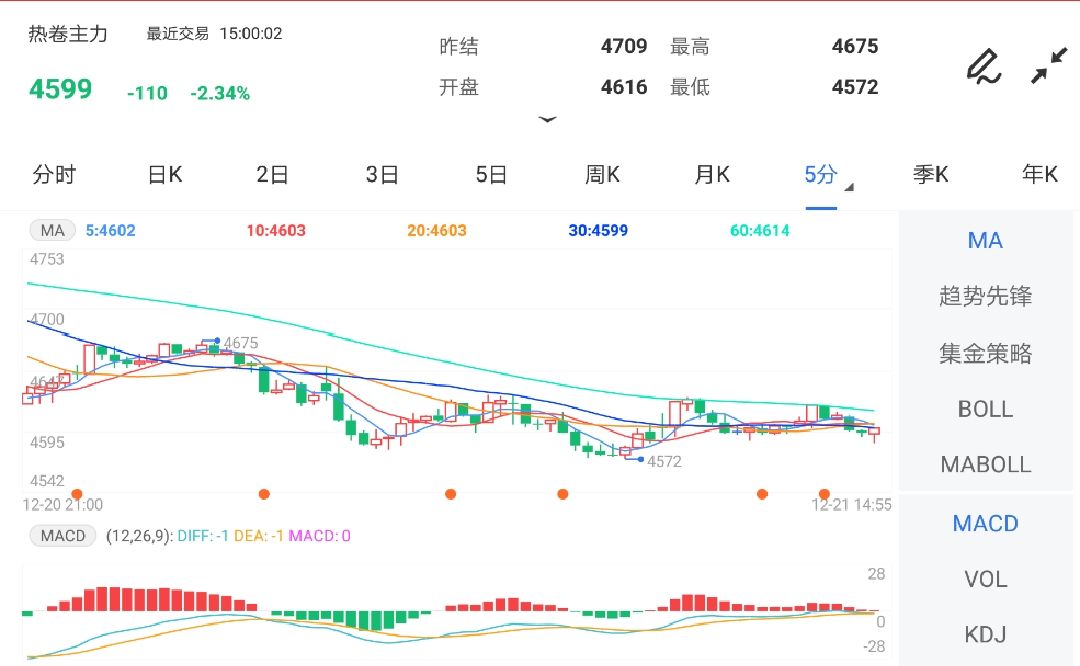Switch to the 月K monthly chart

tap(710, 174)
